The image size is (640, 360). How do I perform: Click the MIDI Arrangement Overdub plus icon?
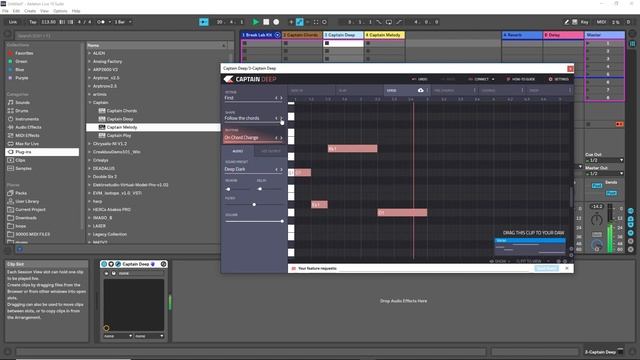point(291,22)
